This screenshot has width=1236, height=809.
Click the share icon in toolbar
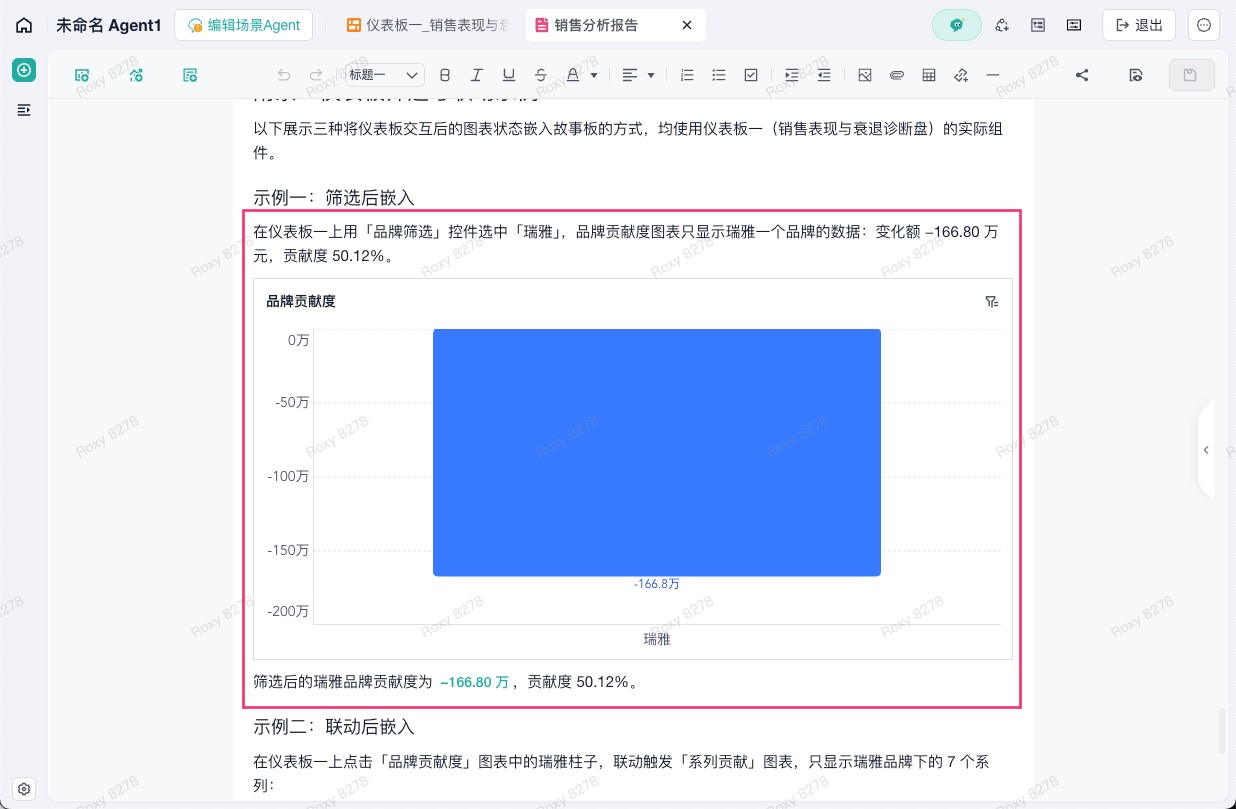[x=1082, y=75]
